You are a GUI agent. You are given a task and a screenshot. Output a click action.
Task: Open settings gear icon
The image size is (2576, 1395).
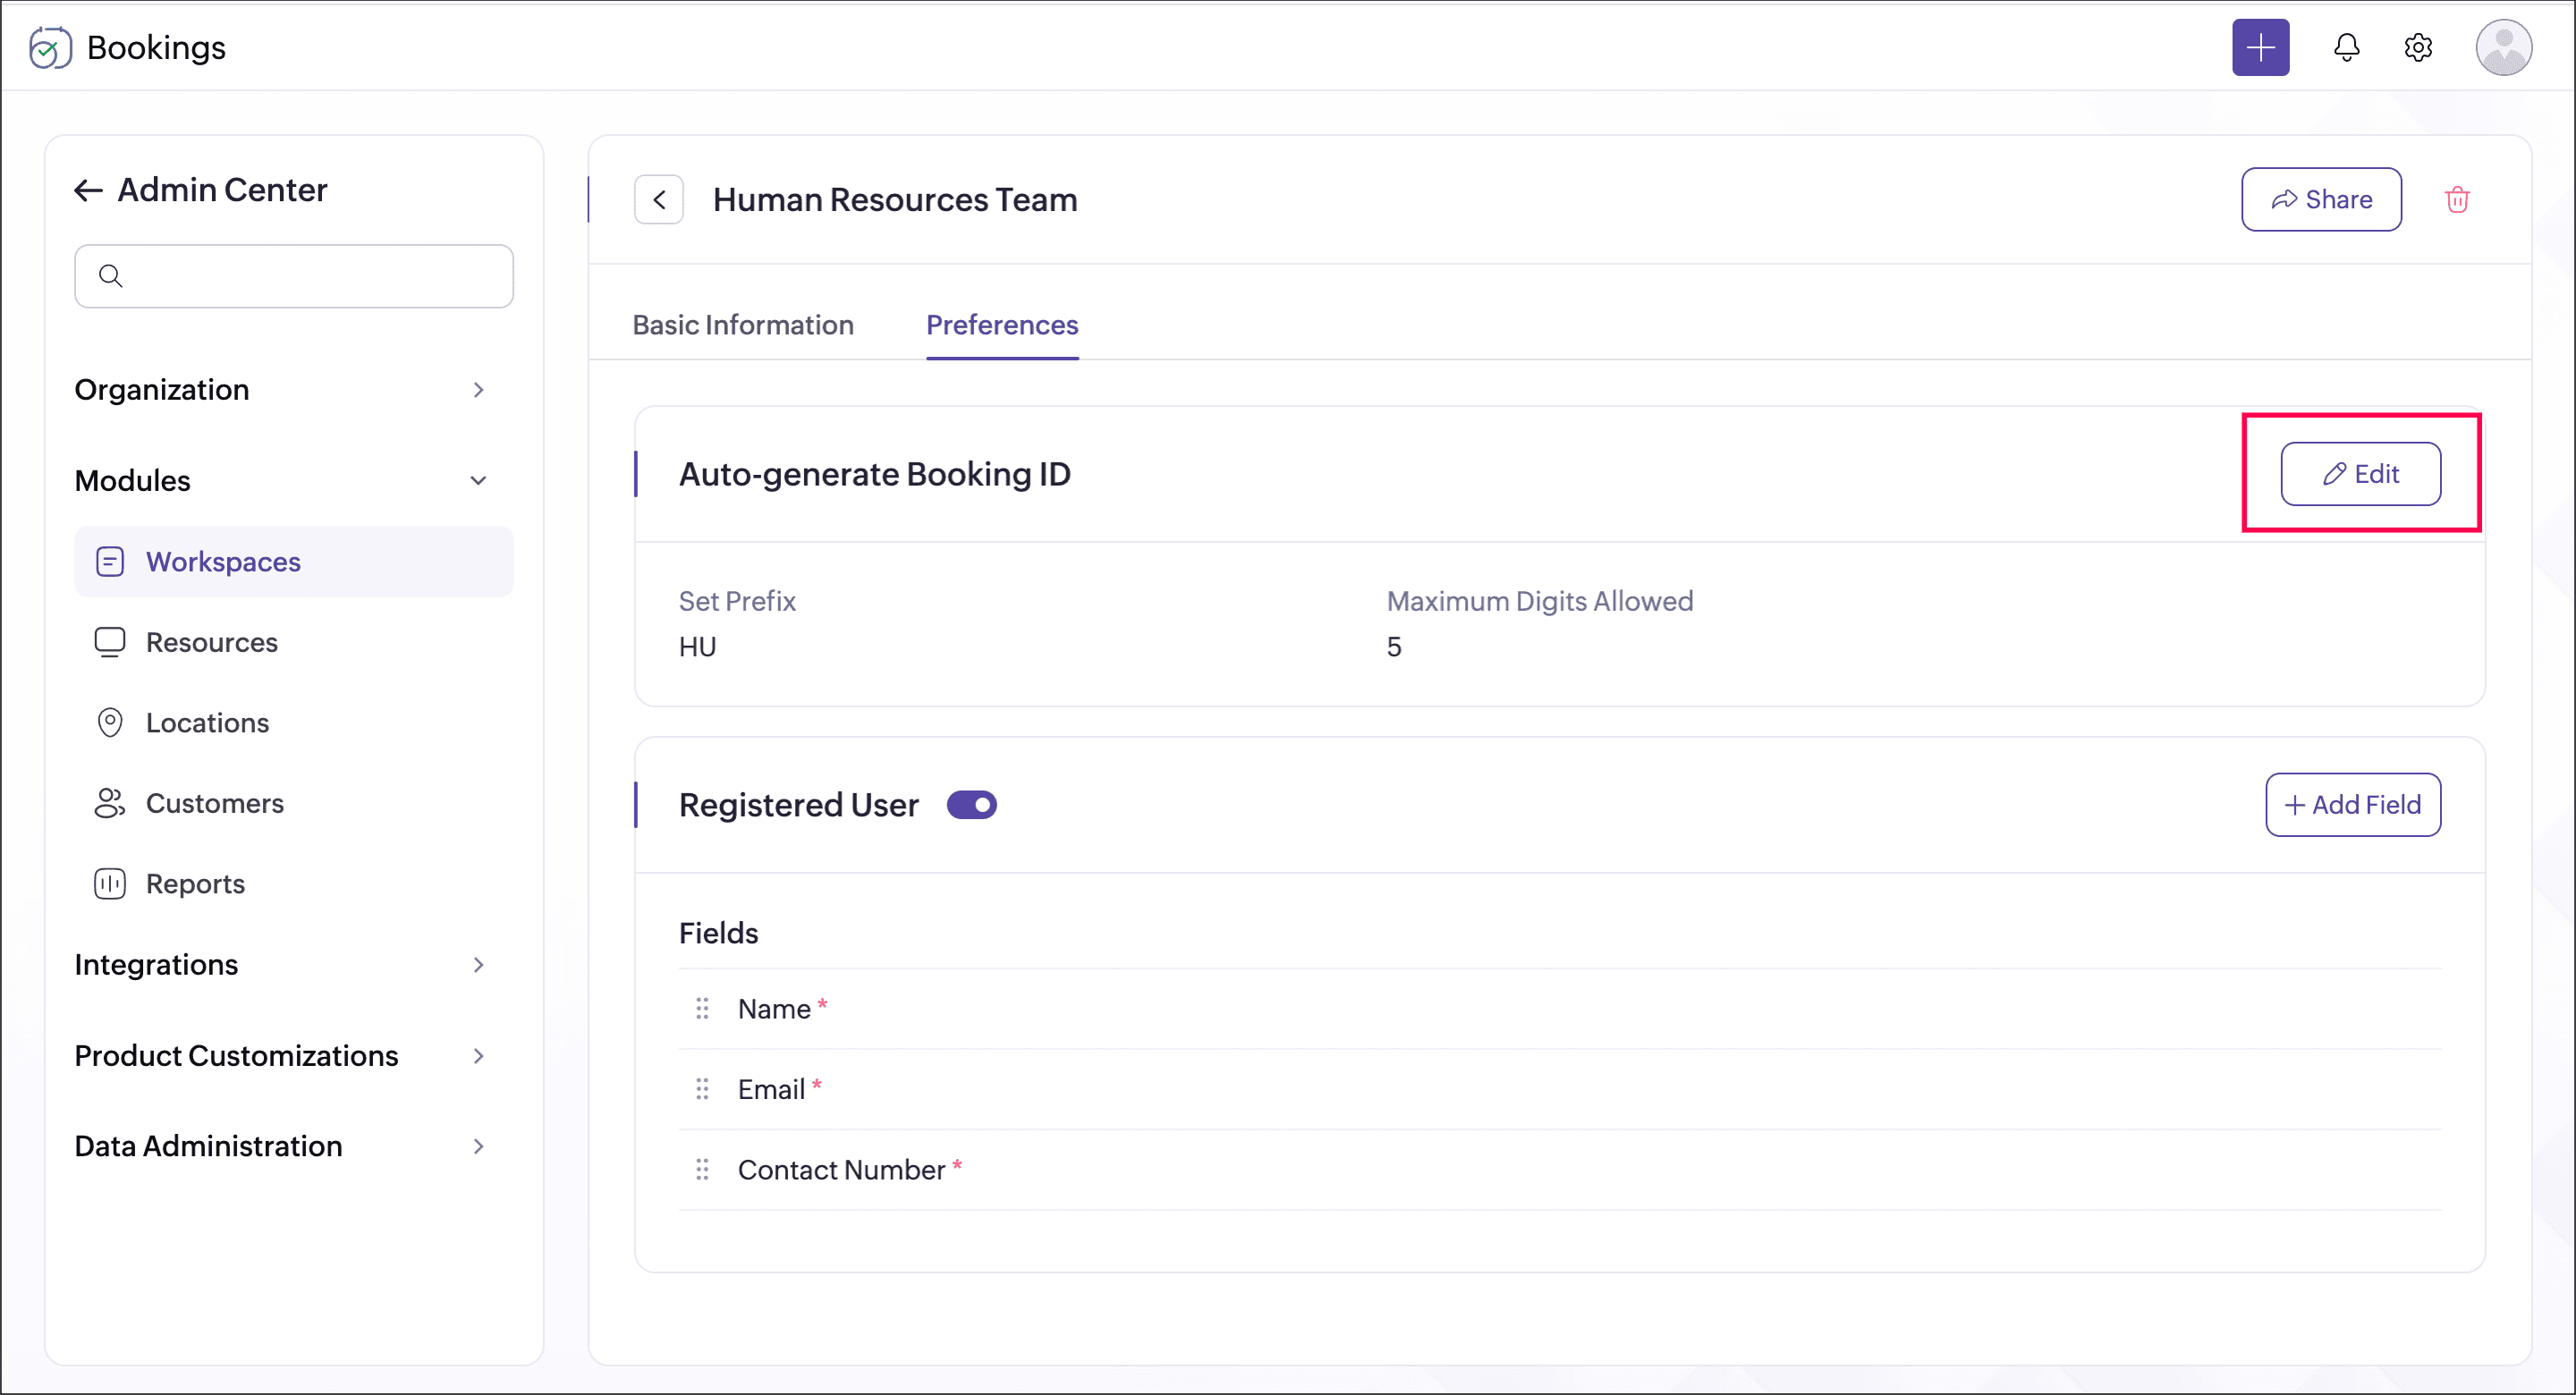2418,47
